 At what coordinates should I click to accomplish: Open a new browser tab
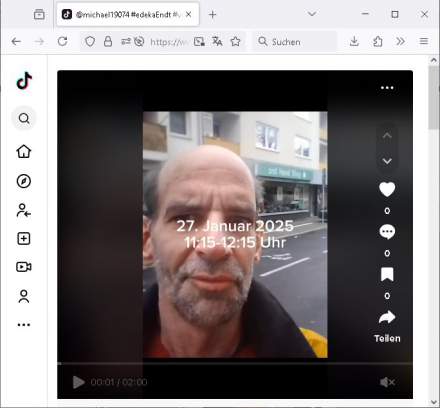coord(212,15)
